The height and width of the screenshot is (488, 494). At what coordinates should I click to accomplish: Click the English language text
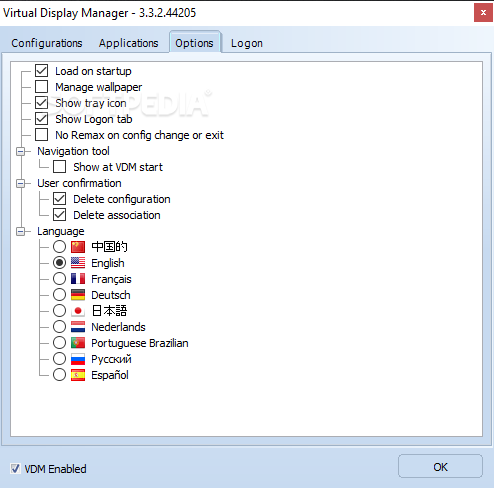click(108, 263)
